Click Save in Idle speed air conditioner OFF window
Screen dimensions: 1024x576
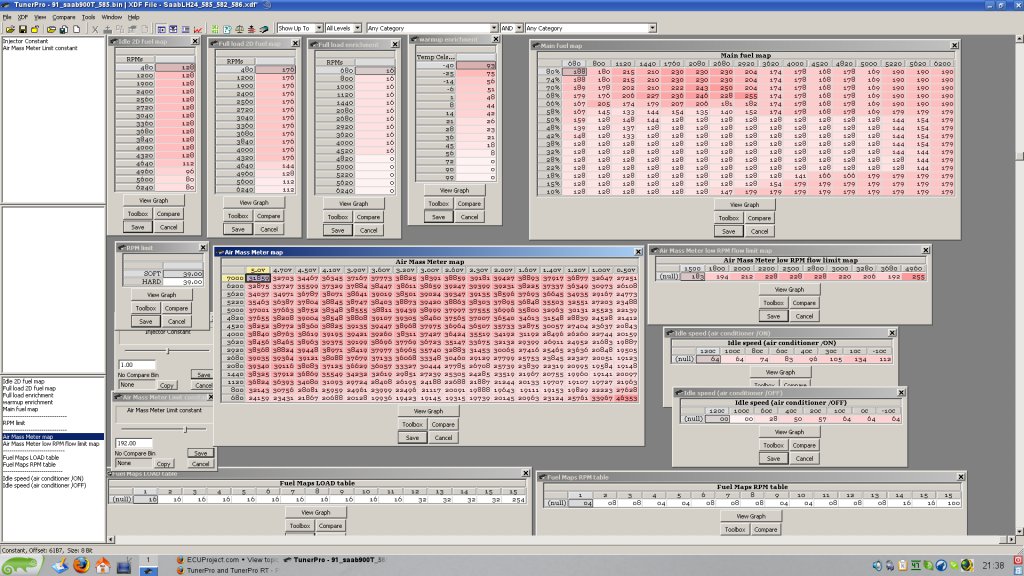pyautogui.click(x=773, y=458)
